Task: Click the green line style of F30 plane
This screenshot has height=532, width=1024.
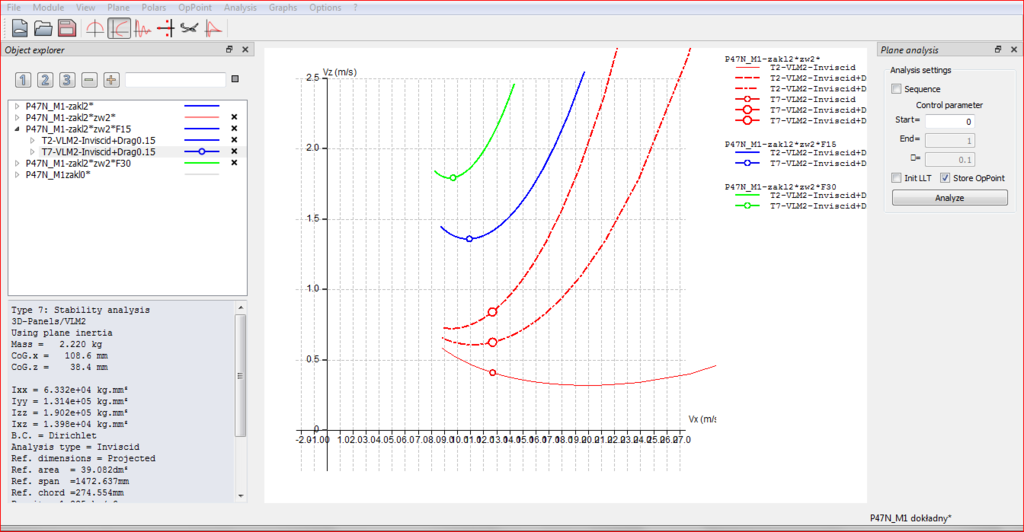Action: [201, 163]
